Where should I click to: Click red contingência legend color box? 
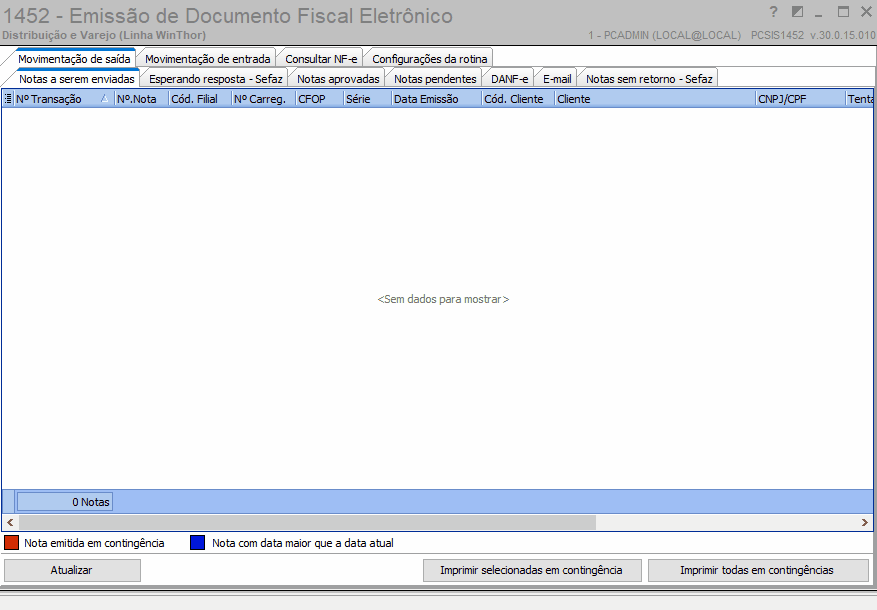pos(11,543)
